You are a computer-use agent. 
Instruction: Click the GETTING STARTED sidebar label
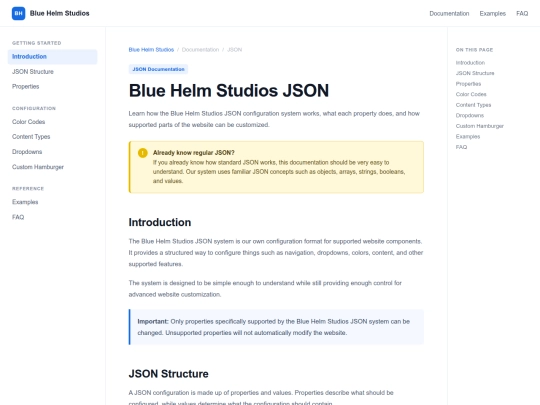point(37,43)
